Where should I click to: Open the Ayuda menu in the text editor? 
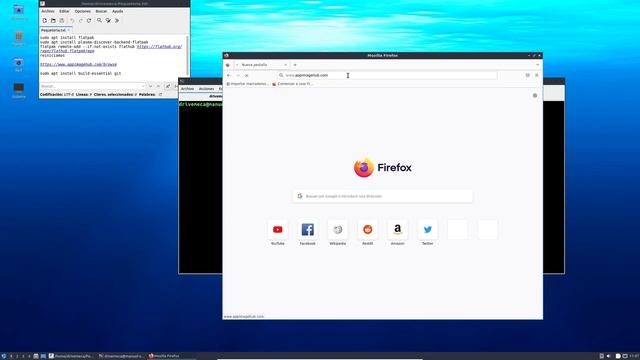[x=118, y=11]
